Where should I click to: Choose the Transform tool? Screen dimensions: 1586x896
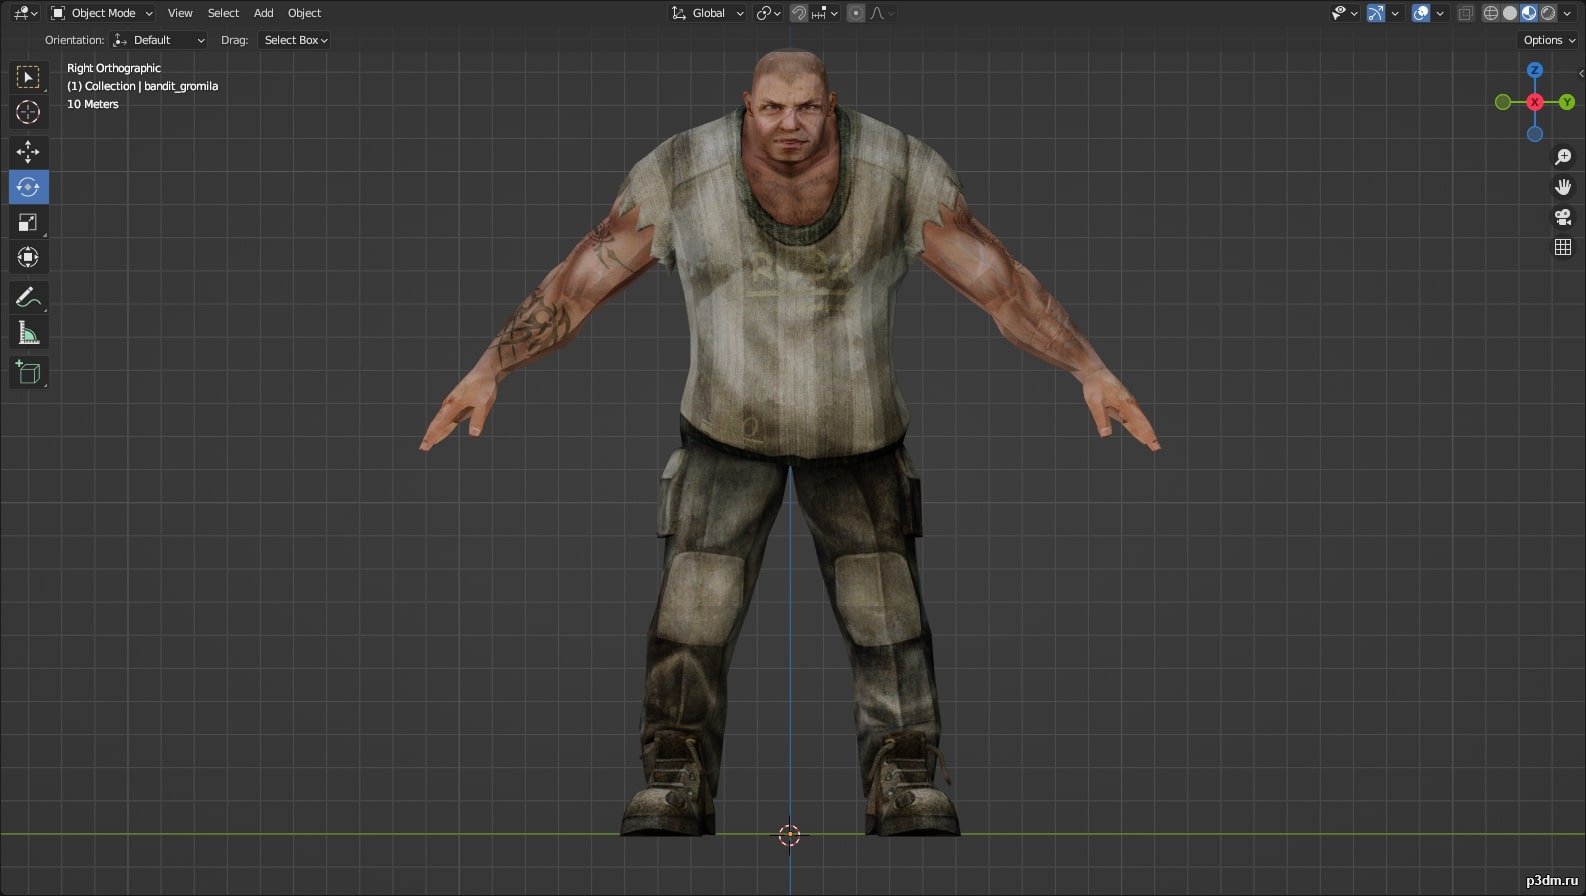coord(28,258)
